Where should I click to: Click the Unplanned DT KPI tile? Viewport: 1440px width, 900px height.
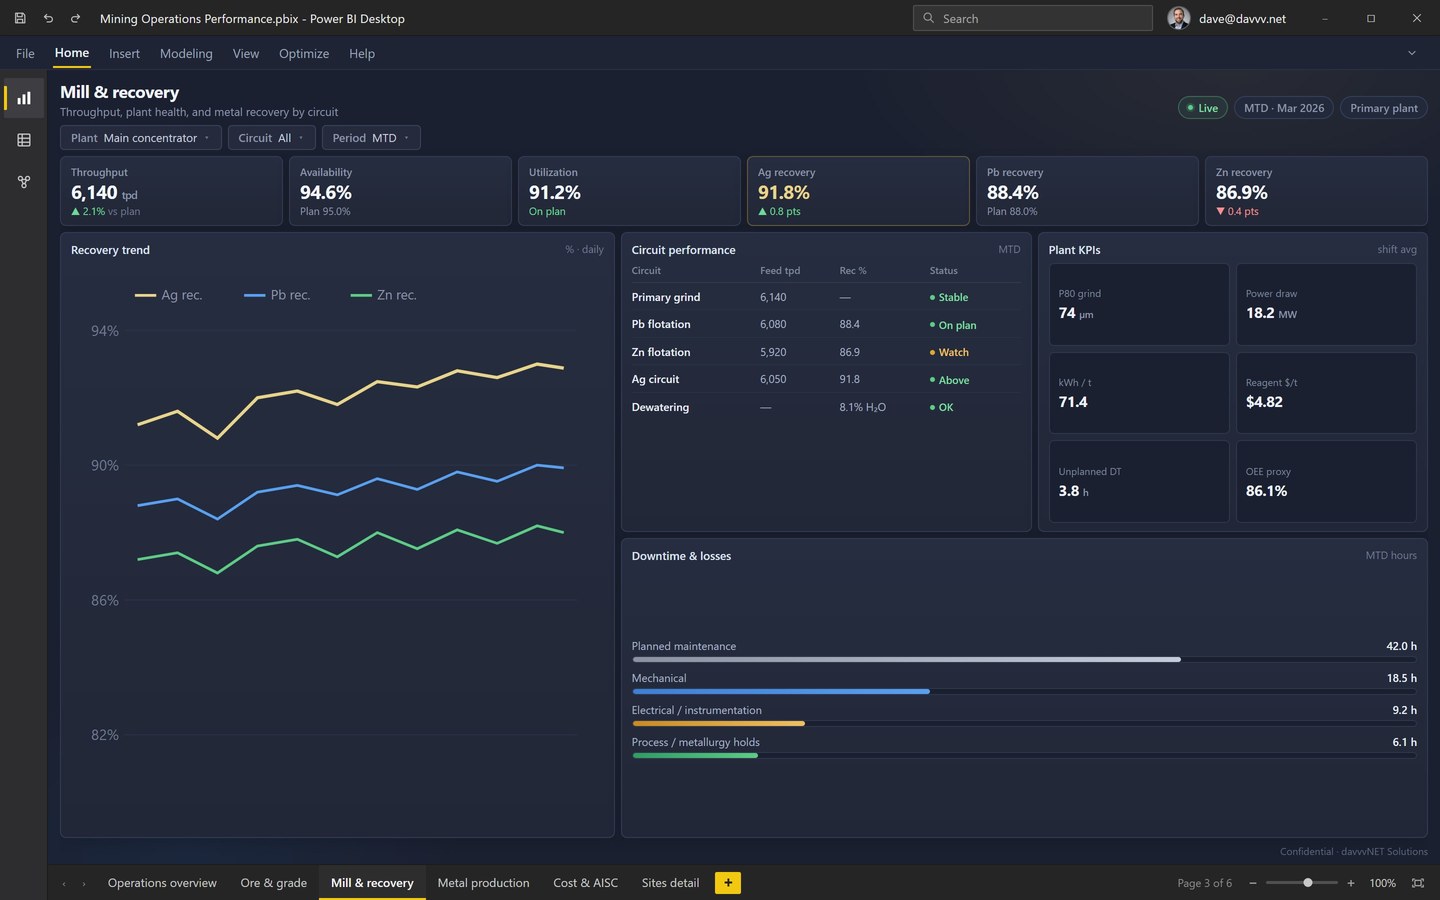[x=1139, y=482]
